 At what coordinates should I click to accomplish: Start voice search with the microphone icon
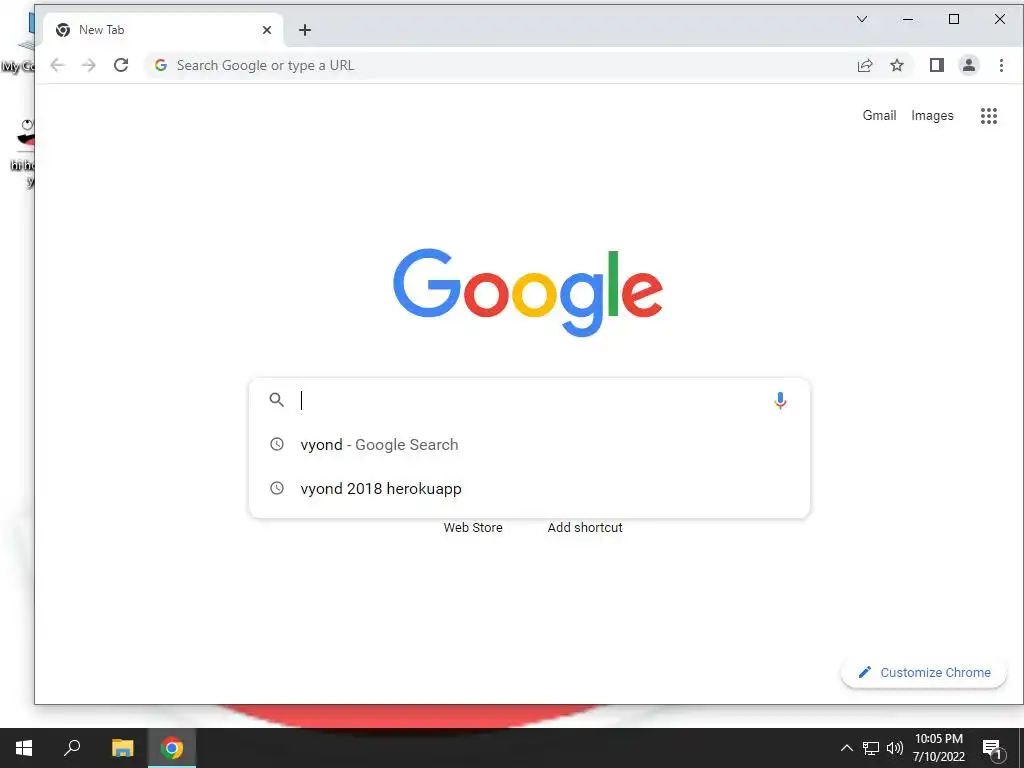click(780, 400)
